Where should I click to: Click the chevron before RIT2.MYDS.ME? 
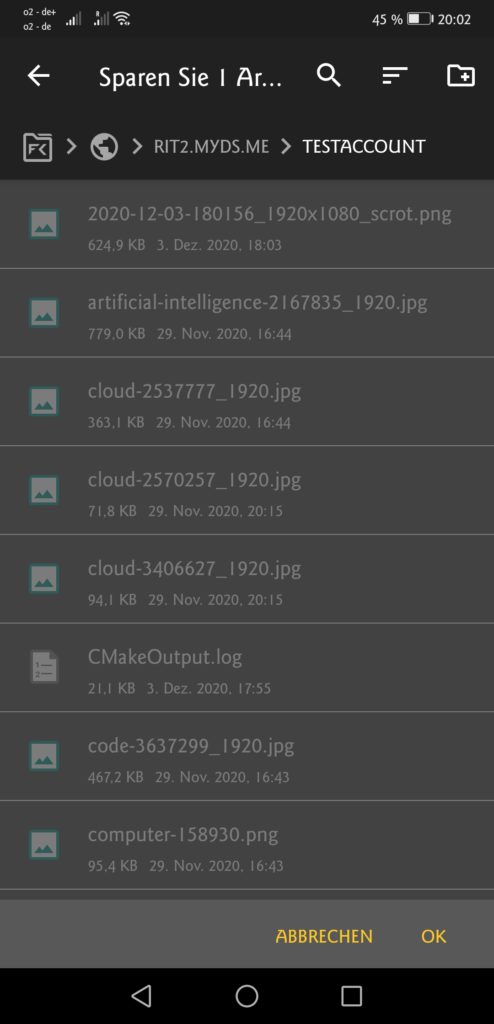[137, 147]
